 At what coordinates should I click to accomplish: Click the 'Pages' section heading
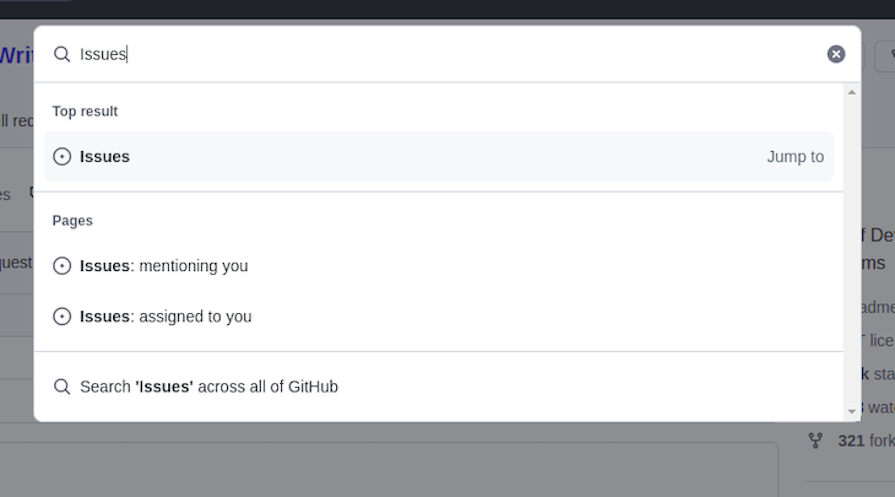tap(72, 220)
